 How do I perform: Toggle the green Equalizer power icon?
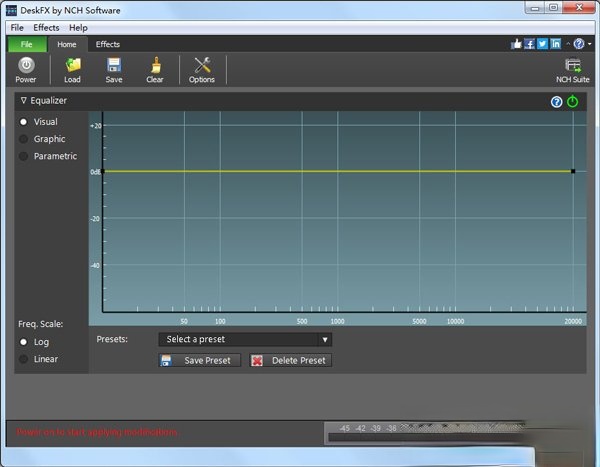click(x=572, y=101)
